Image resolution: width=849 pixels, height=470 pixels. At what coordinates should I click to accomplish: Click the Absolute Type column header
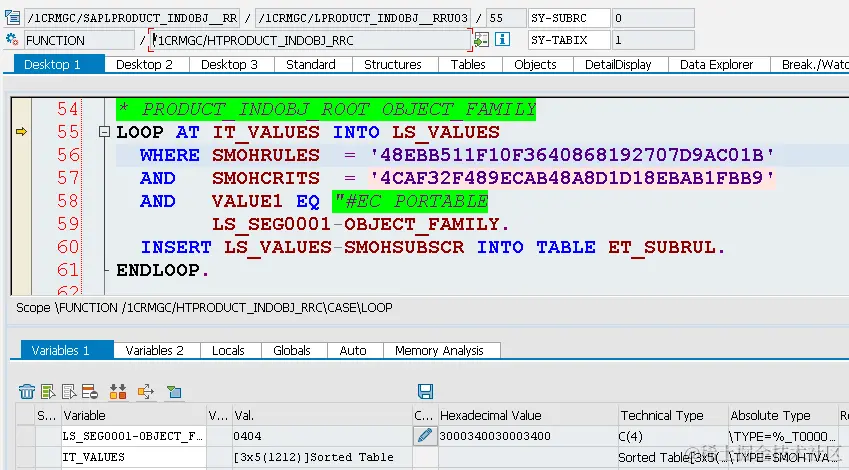pos(783,415)
